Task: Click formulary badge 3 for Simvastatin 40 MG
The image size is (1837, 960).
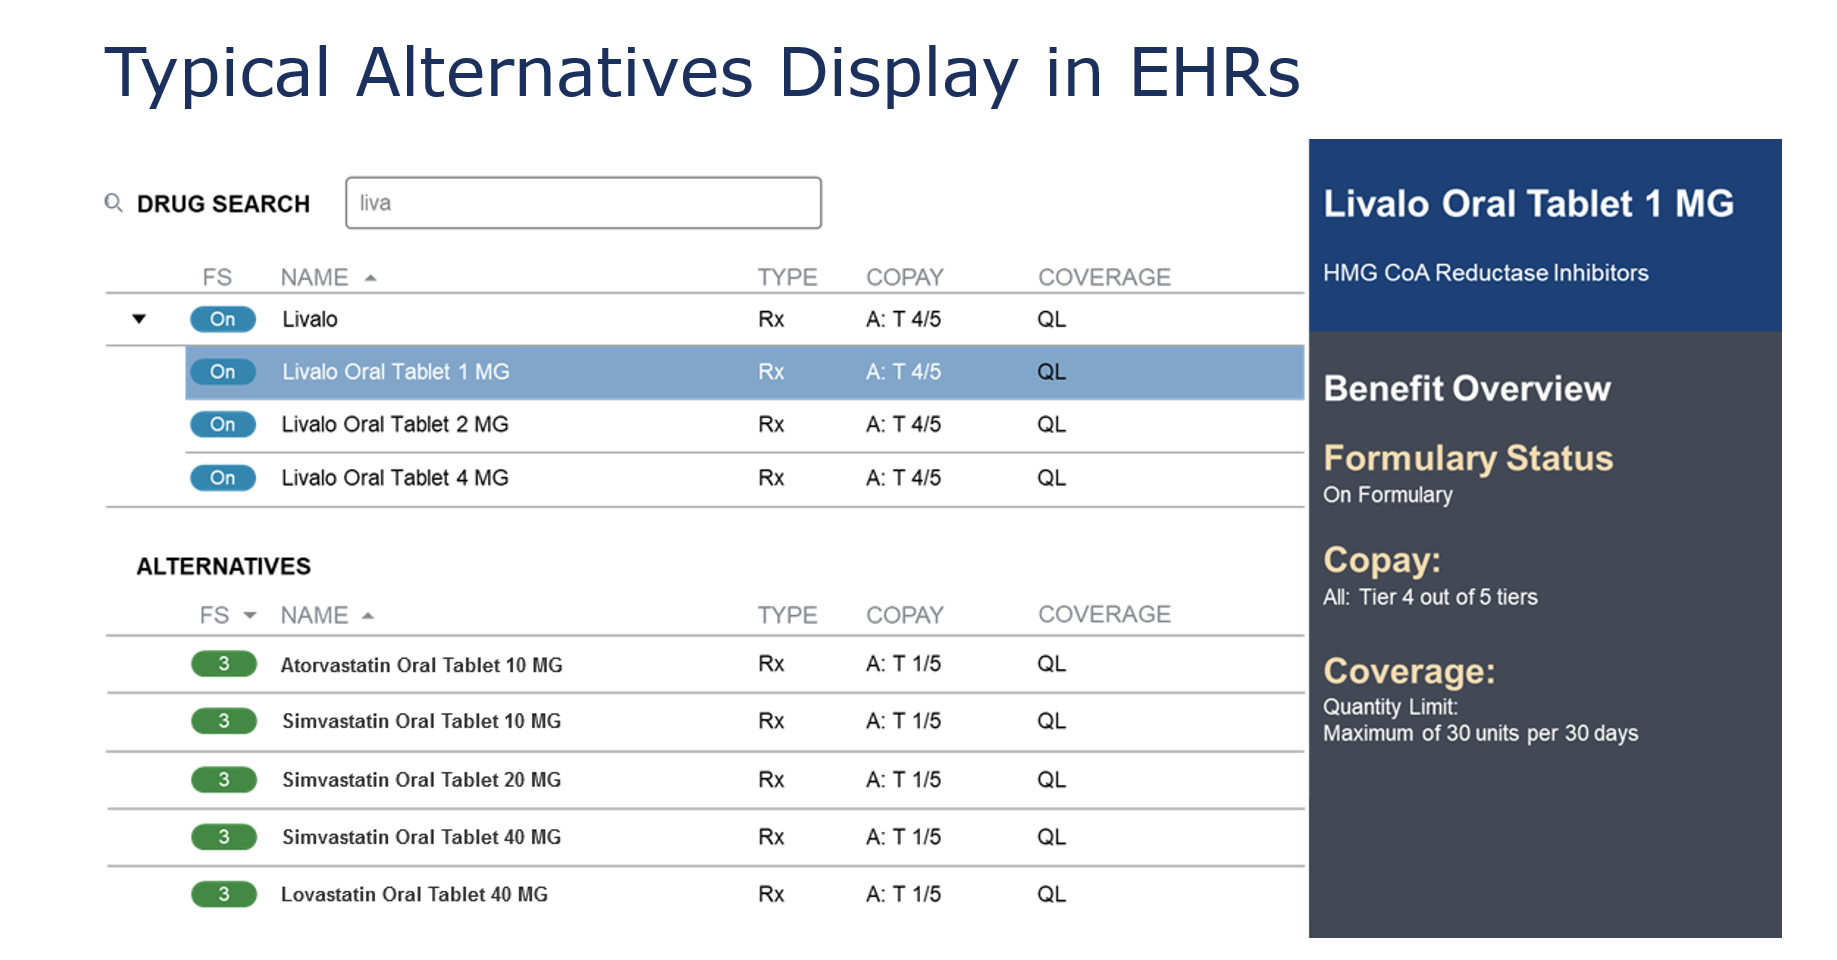Action: coord(224,837)
